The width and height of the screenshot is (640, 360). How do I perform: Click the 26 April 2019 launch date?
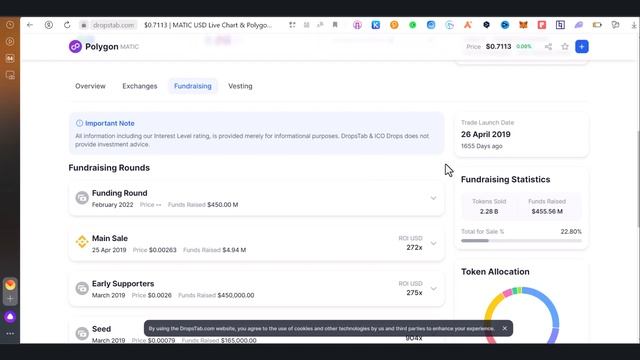tap(486, 134)
